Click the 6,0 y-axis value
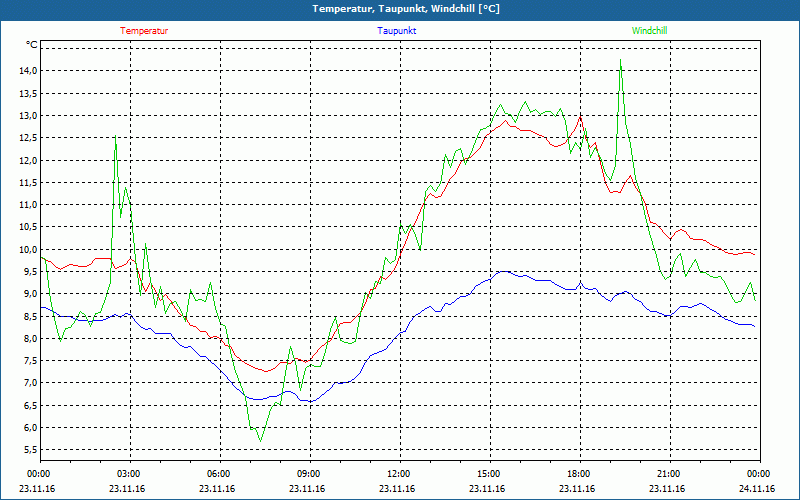The height and width of the screenshot is (500, 800). [31, 428]
